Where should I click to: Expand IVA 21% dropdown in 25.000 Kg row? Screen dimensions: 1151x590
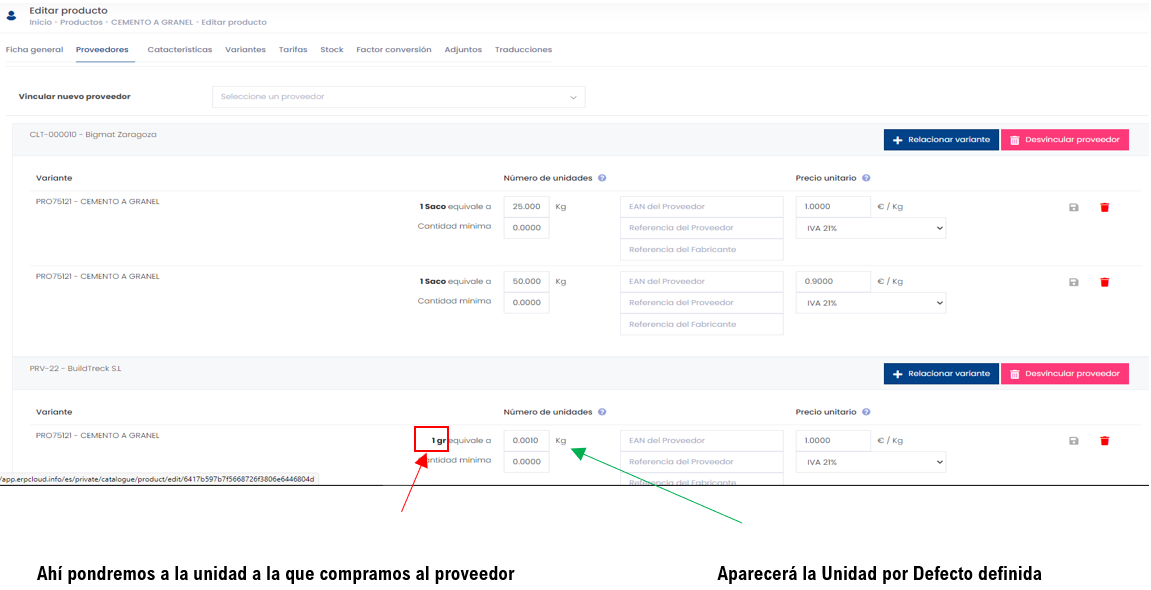click(871, 228)
